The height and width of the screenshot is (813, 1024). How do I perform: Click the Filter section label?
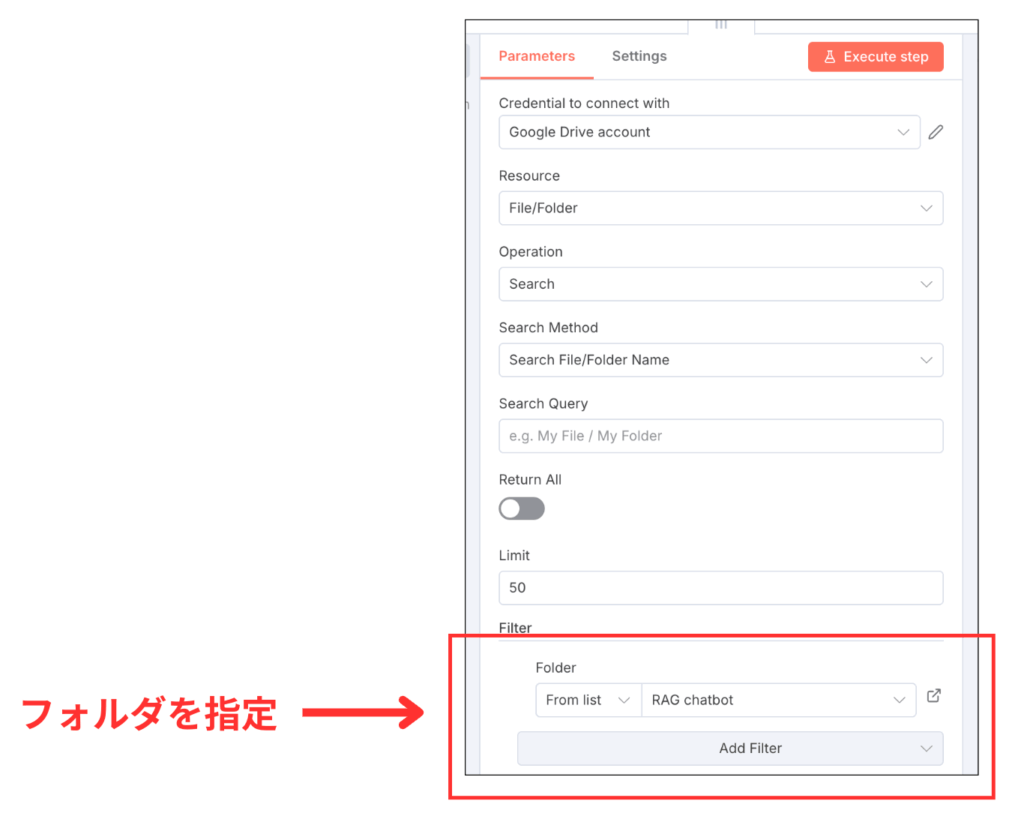tap(515, 627)
